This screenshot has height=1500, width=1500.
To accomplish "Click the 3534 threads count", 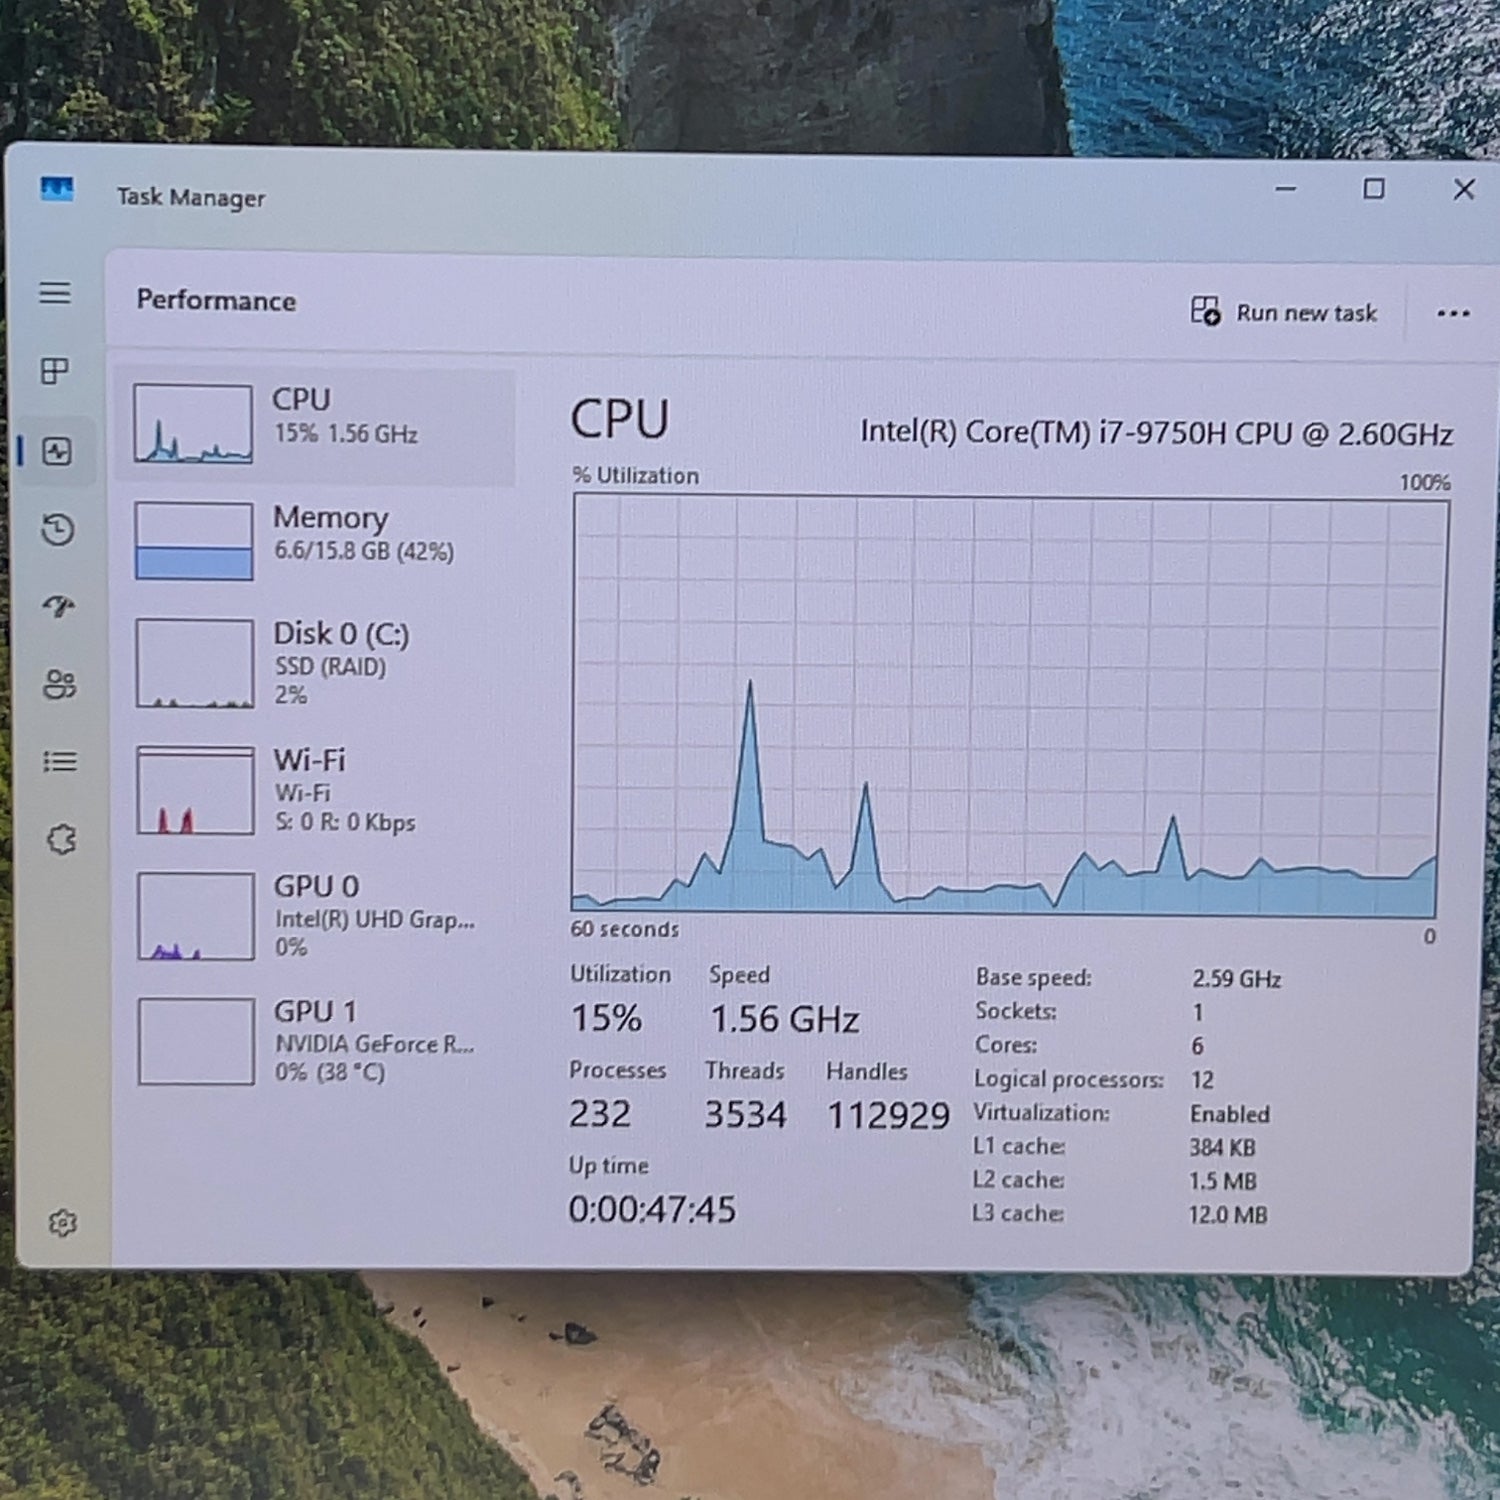I will pyautogui.click(x=745, y=1114).
